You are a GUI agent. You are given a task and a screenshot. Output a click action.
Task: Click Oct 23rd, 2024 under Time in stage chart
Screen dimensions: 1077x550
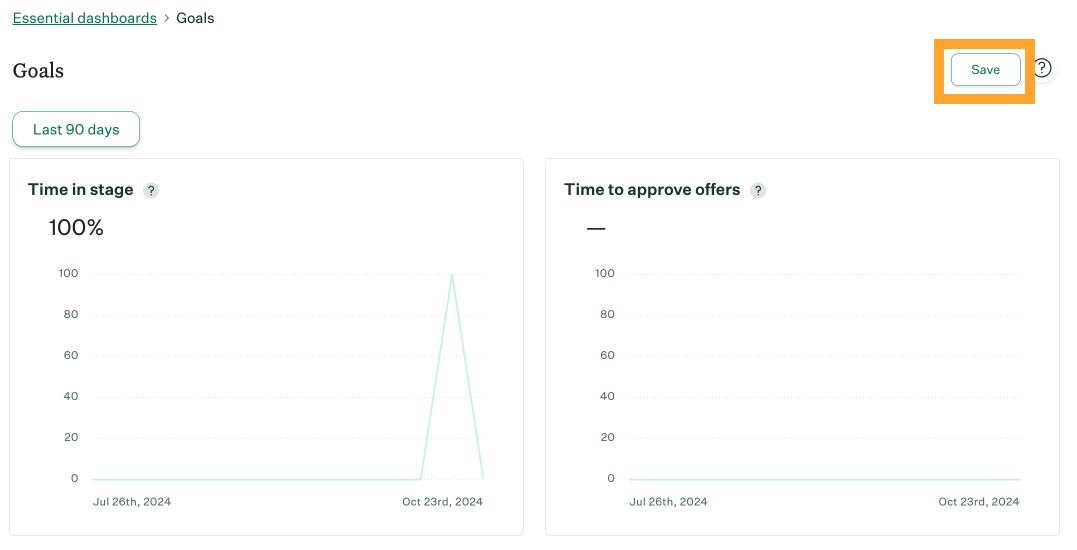click(x=443, y=502)
